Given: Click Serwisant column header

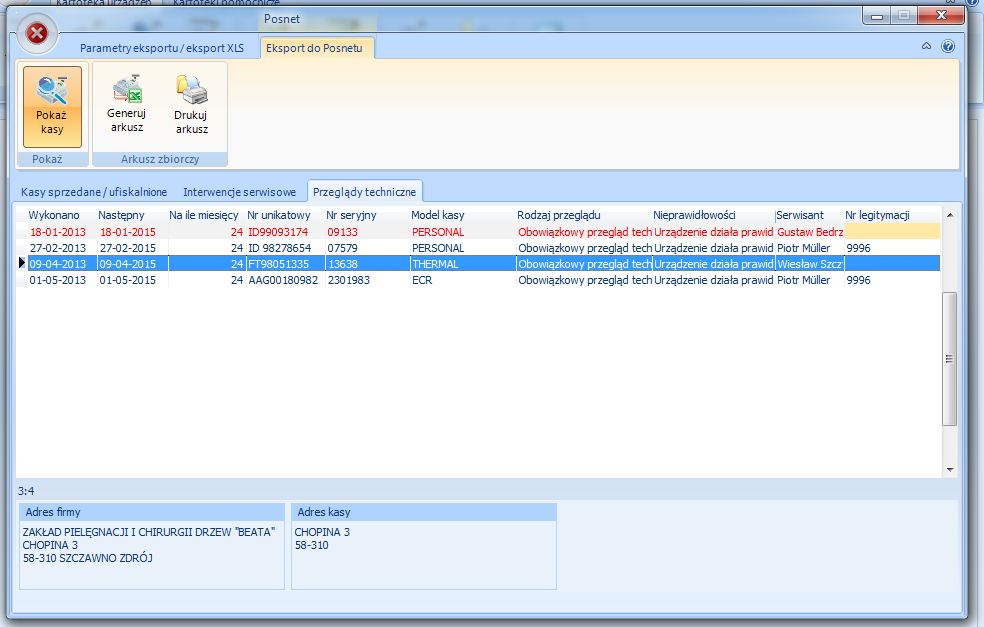Looking at the screenshot, I should tap(800, 215).
